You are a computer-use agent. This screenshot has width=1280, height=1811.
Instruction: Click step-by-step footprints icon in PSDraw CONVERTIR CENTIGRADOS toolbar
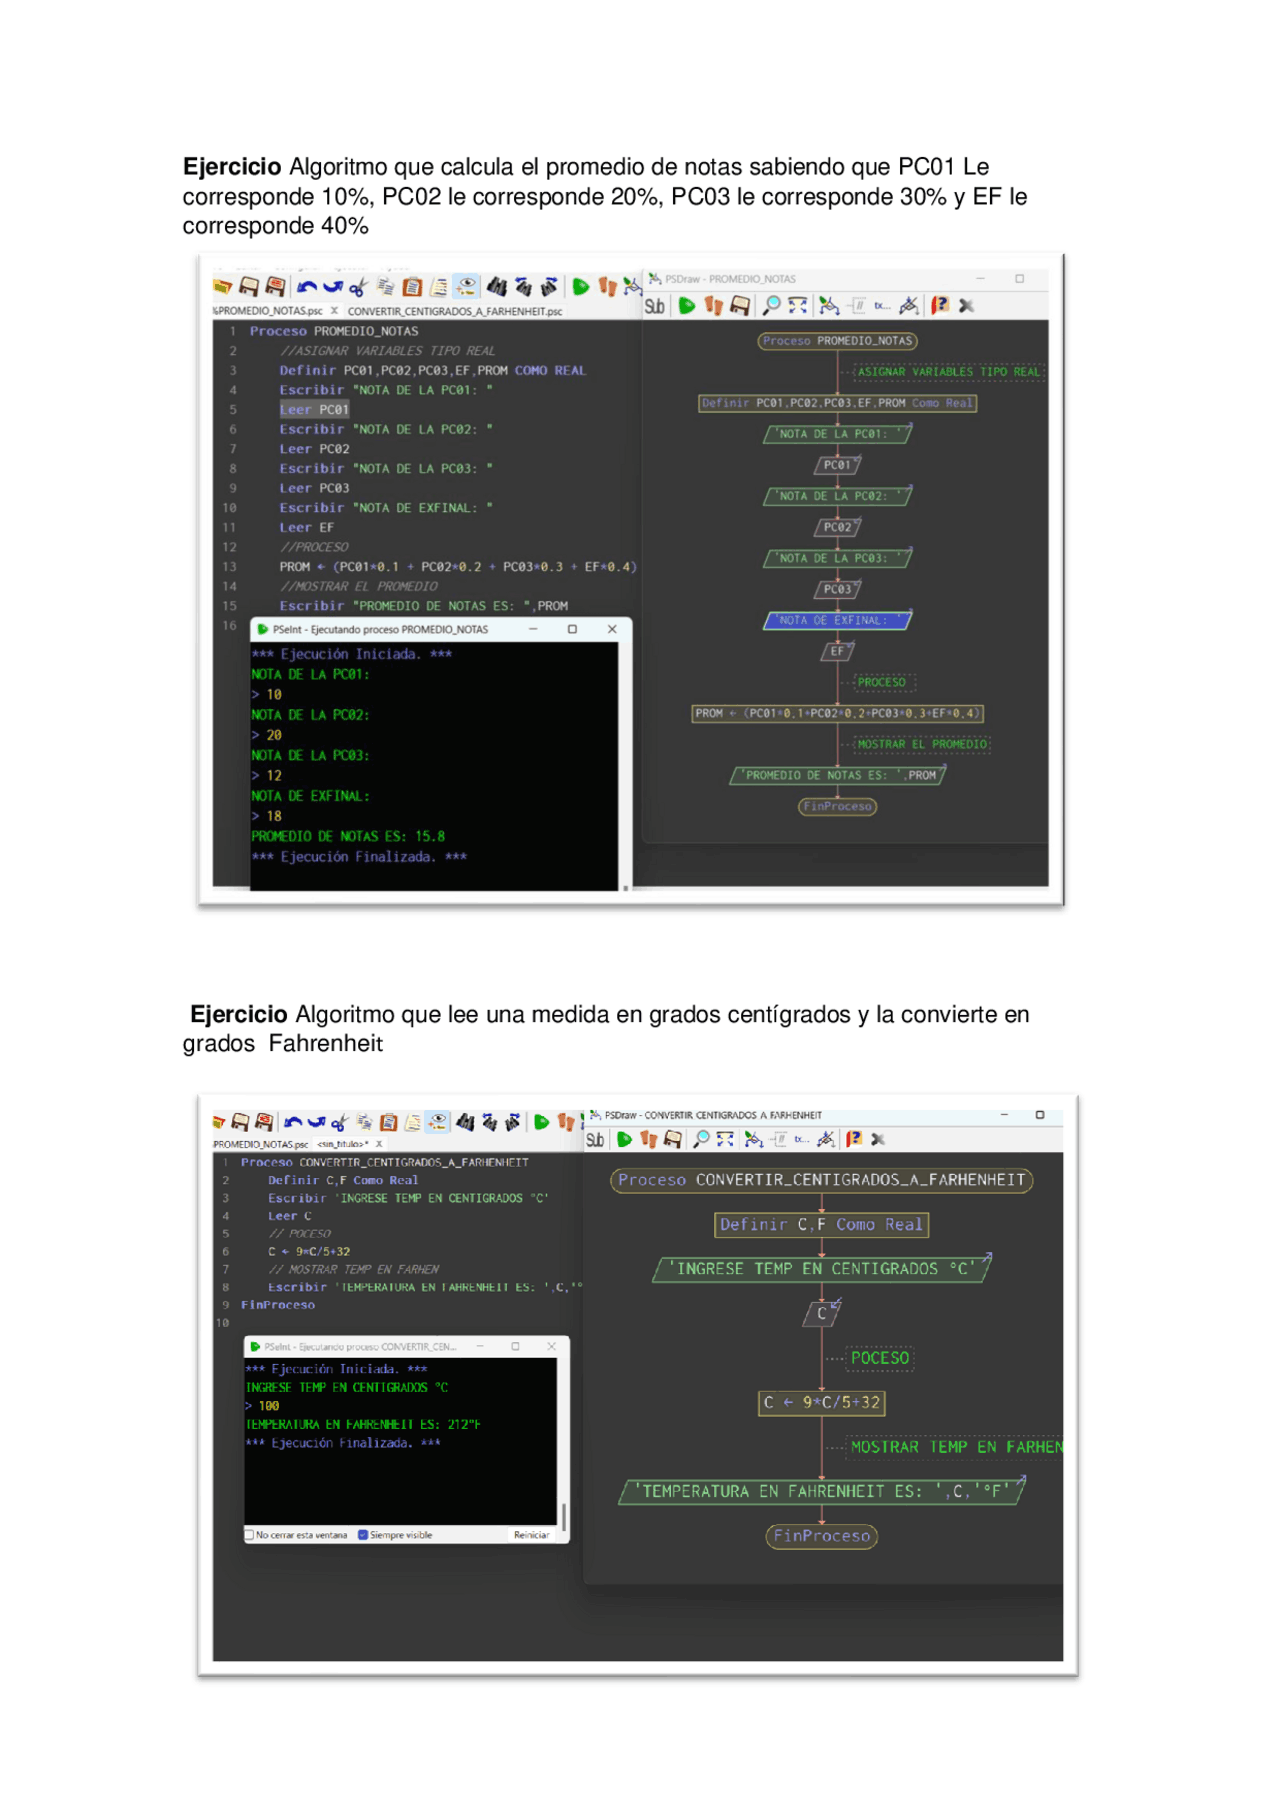[x=649, y=1139]
